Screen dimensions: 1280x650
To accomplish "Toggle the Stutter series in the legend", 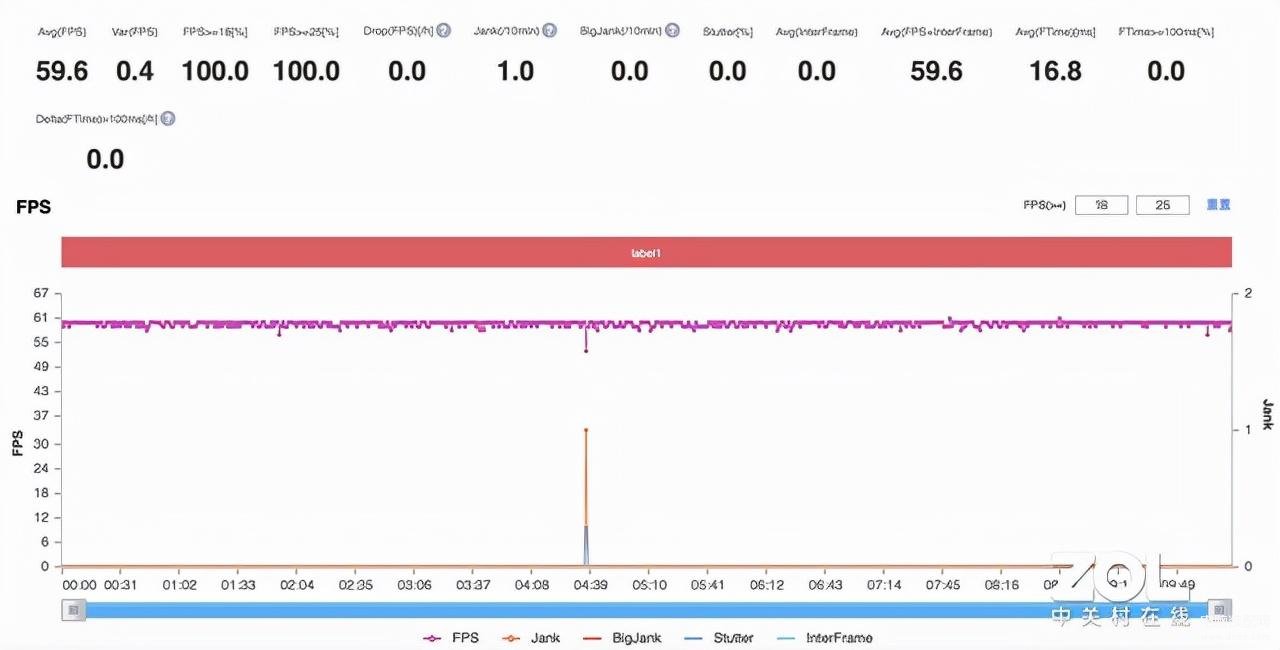I will [x=720, y=638].
